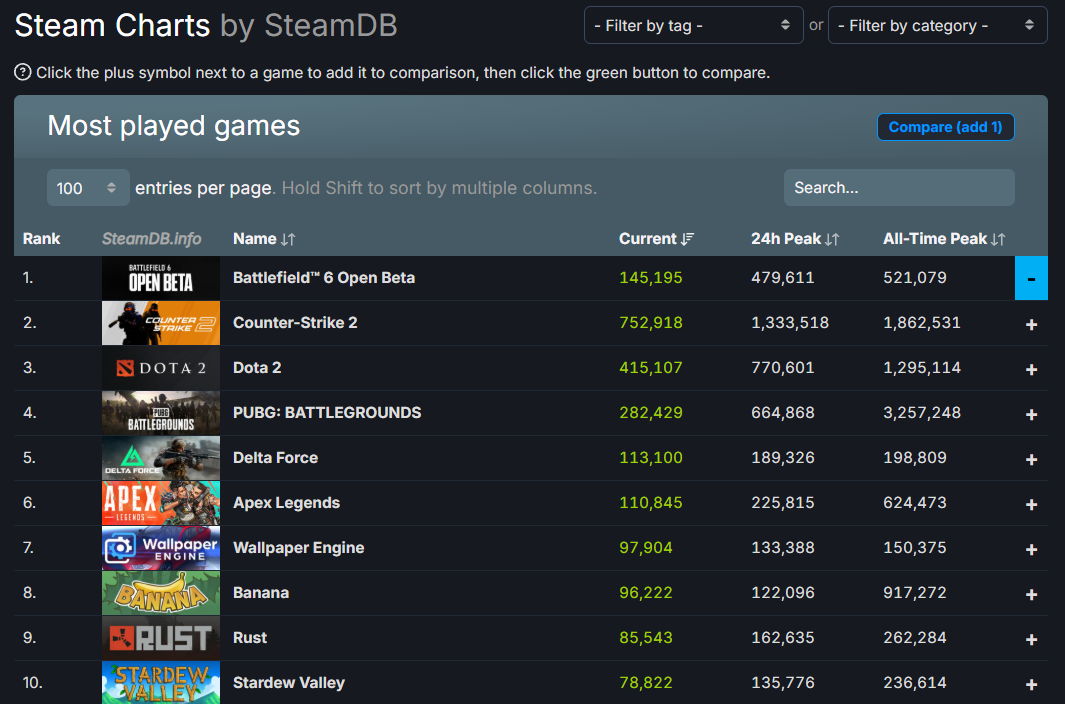Click the Compare (add 1) button
This screenshot has width=1065, height=704.
945,127
